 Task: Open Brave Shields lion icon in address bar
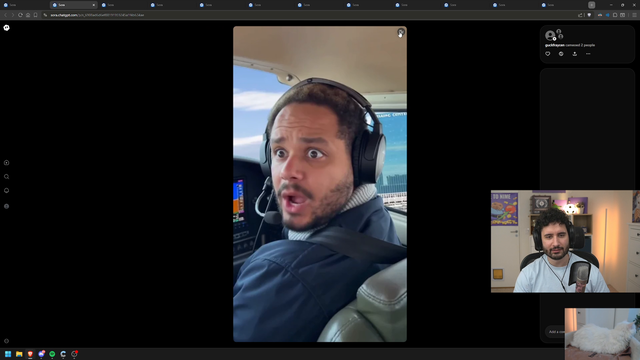(x=589, y=15)
